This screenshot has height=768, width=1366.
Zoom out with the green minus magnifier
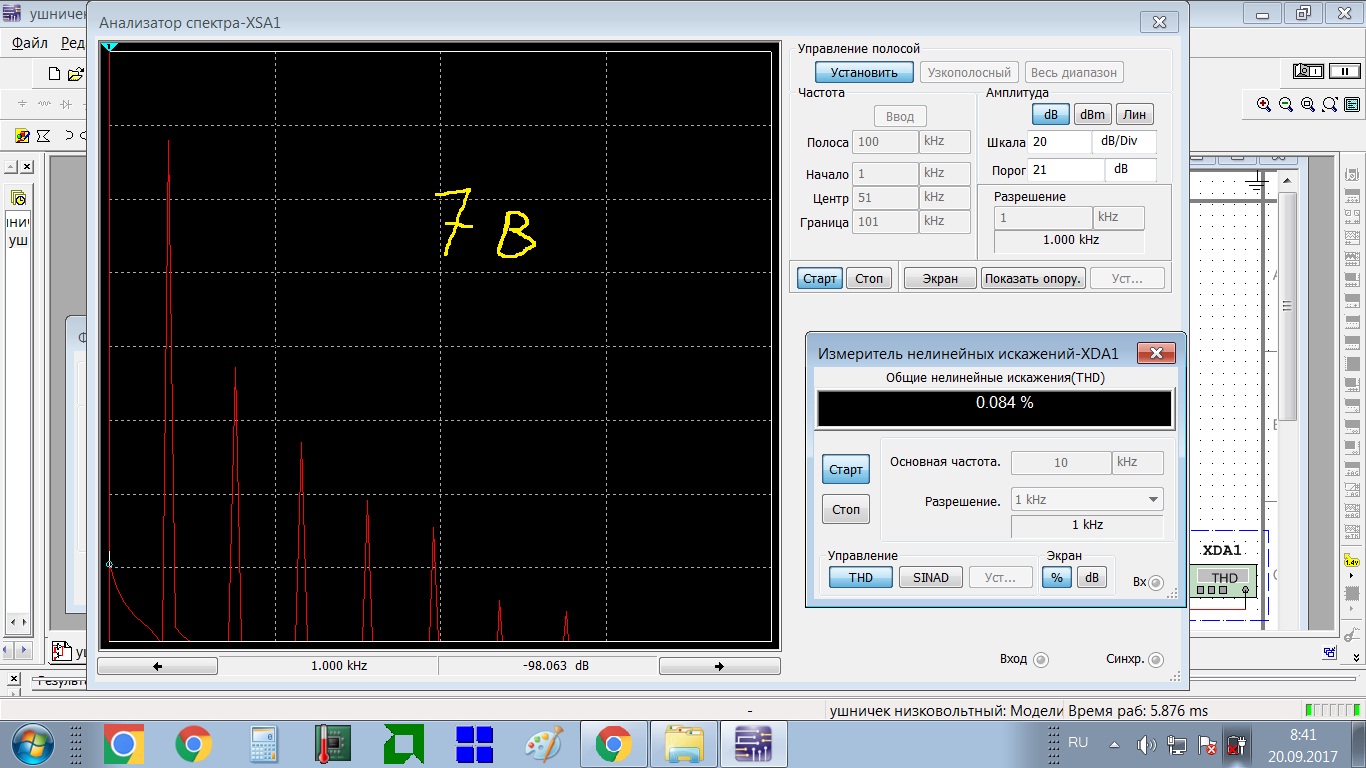coord(1286,104)
